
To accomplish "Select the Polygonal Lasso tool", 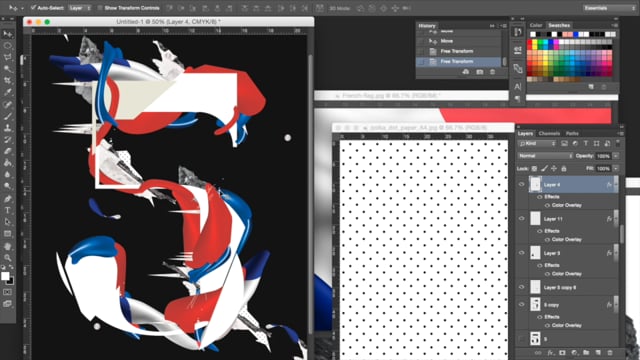I will tap(7, 58).
